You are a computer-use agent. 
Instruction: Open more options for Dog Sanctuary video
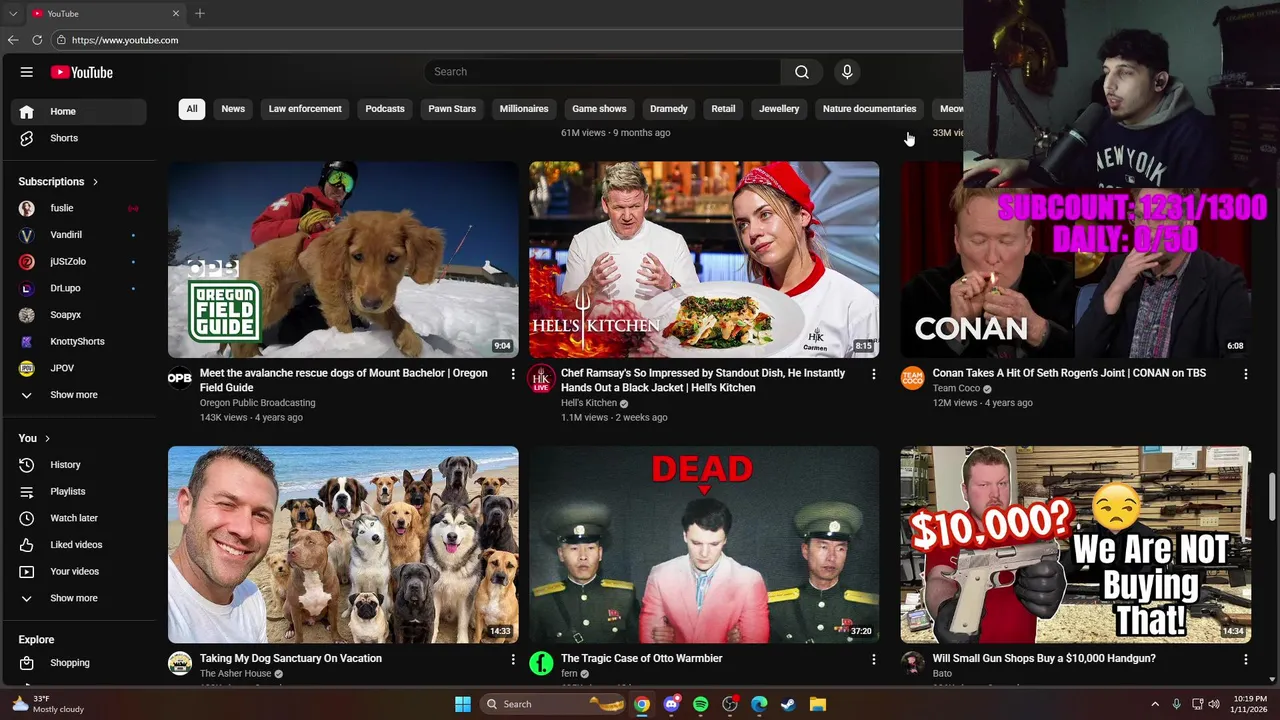[513, 660]
